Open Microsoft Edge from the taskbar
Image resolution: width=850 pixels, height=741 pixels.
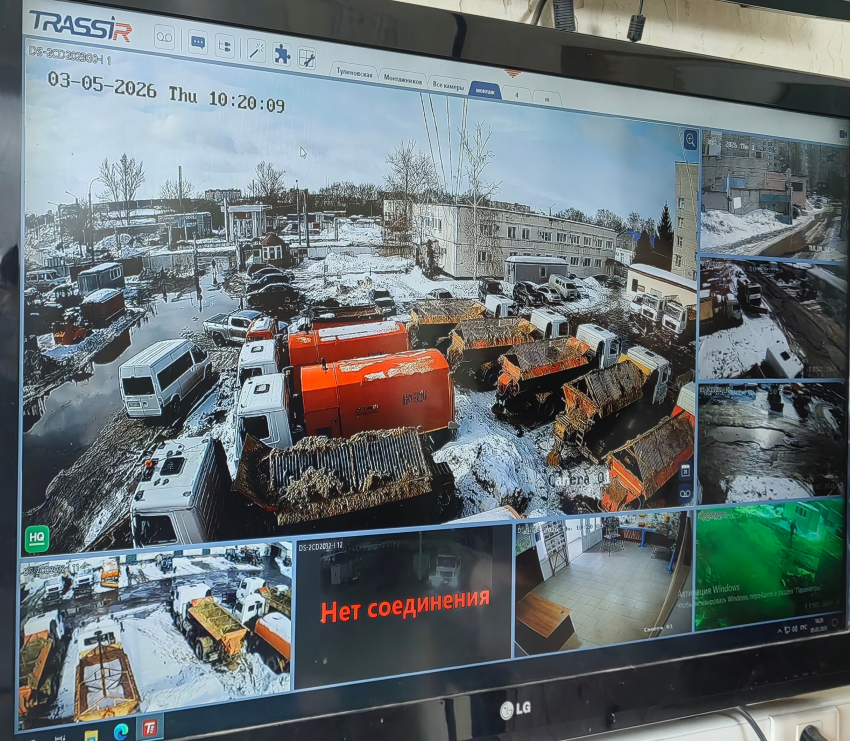click(121, 730)
